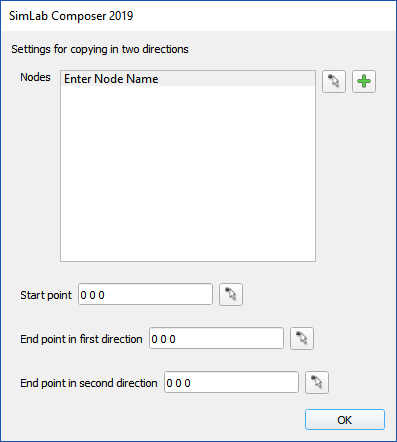Click the empty white area of the Nodes list

click(x=188, y=173)
